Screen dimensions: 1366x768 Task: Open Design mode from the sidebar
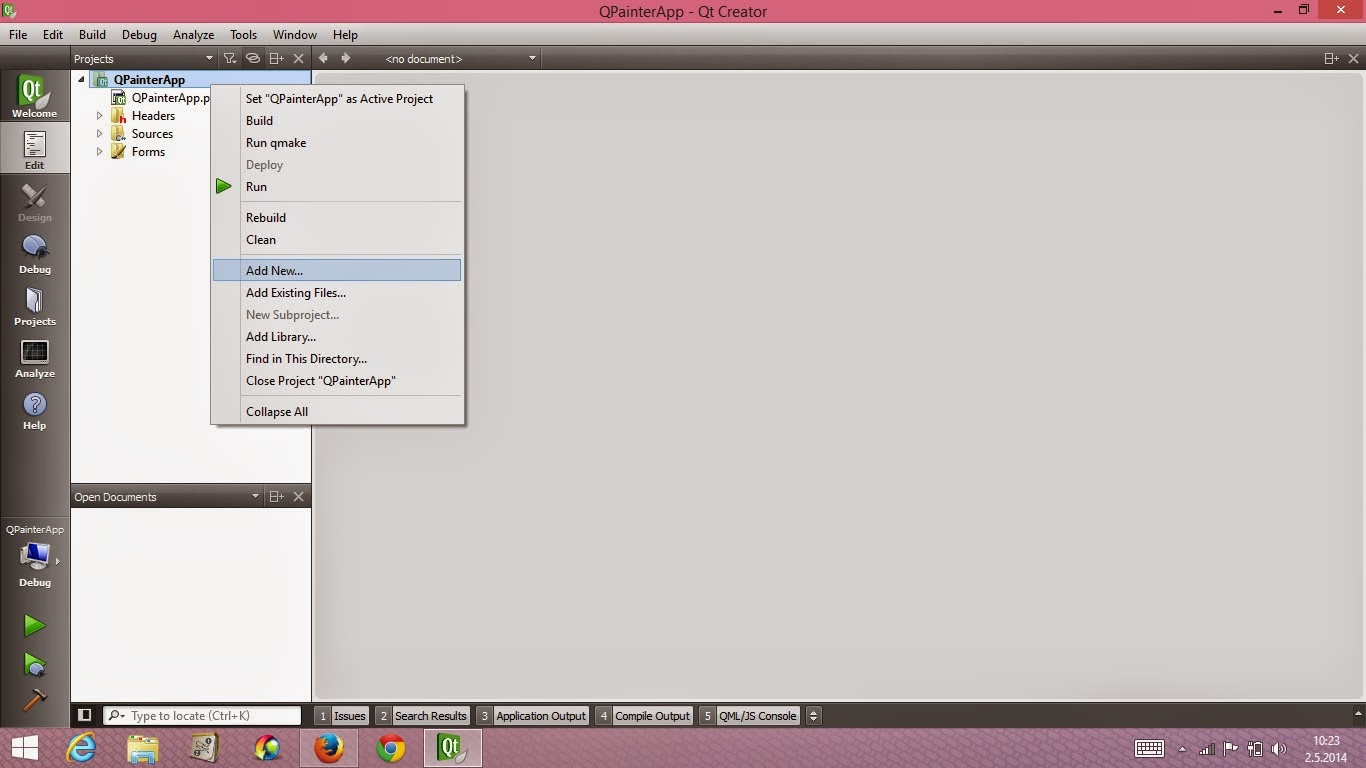pos(34,203)
